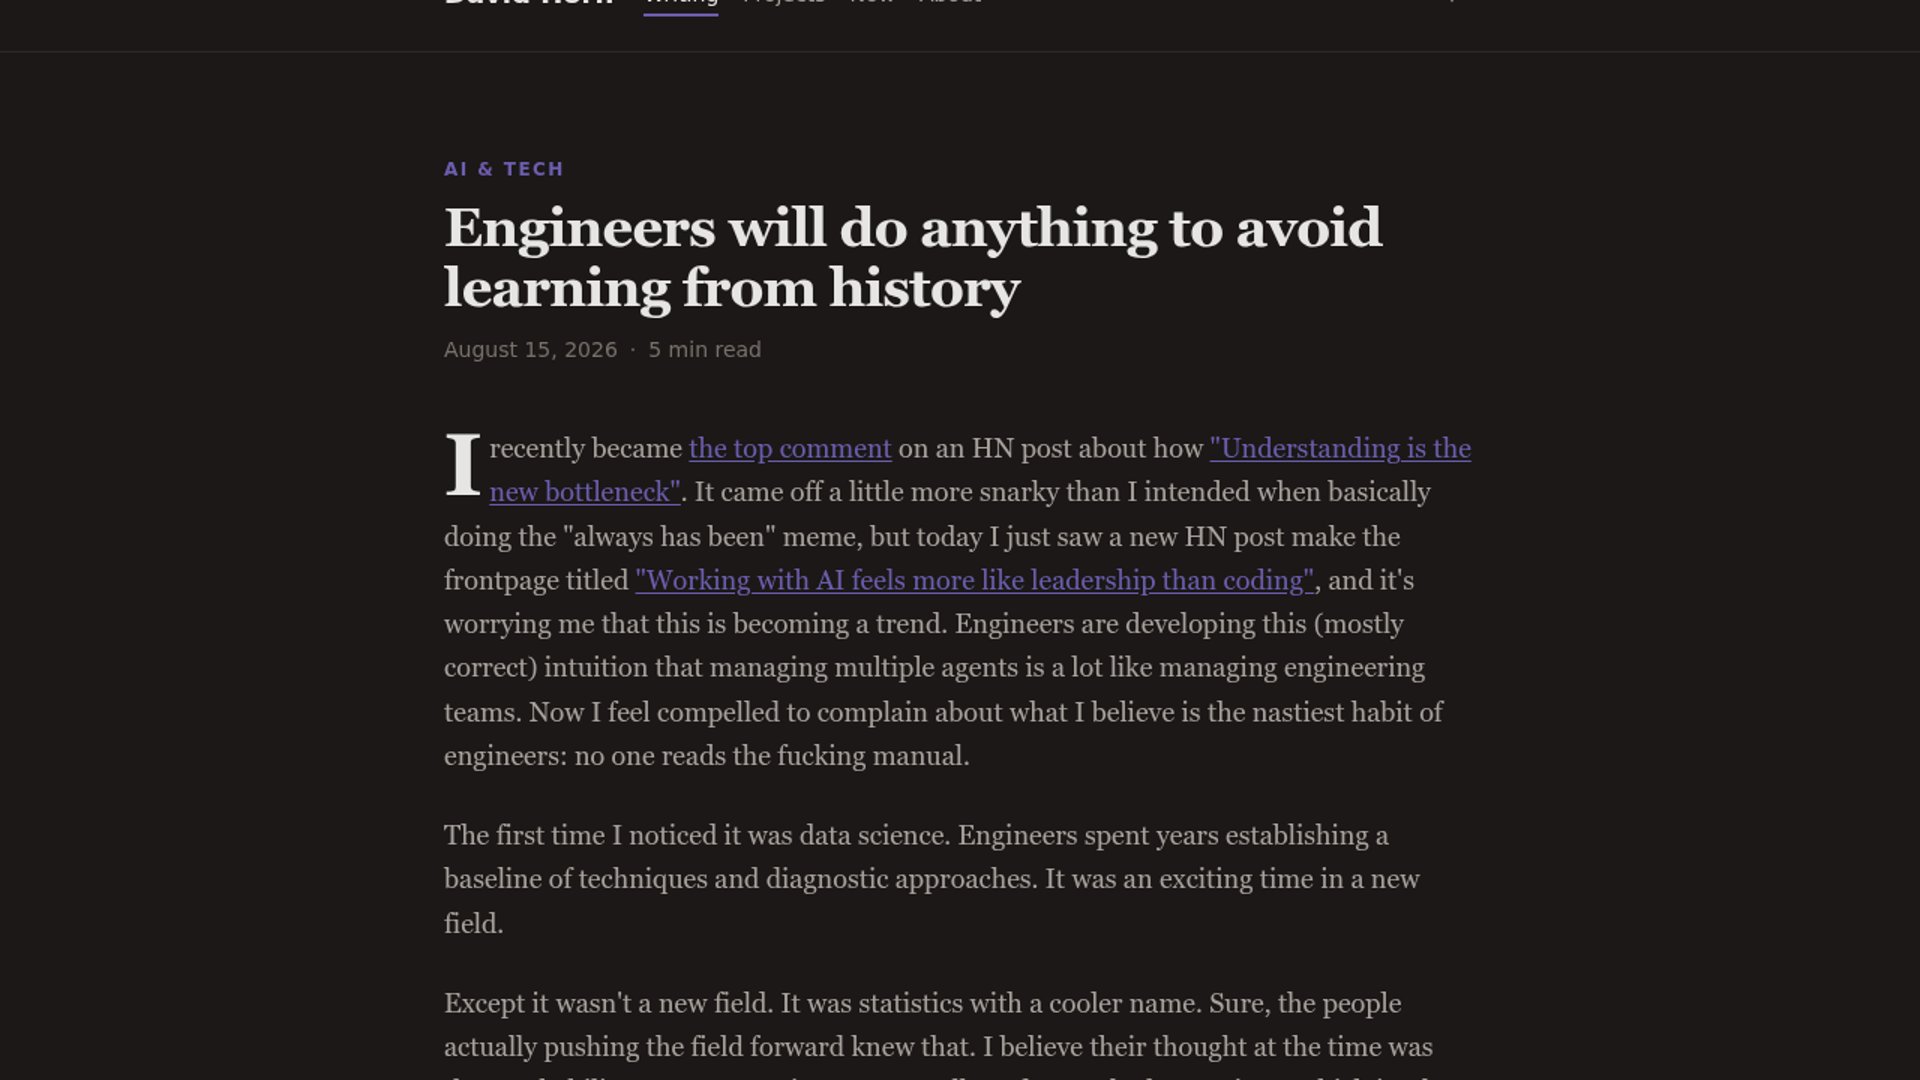Click the small icon at header's far right
The image size is (1920, 1080).
pos(1452,2)
